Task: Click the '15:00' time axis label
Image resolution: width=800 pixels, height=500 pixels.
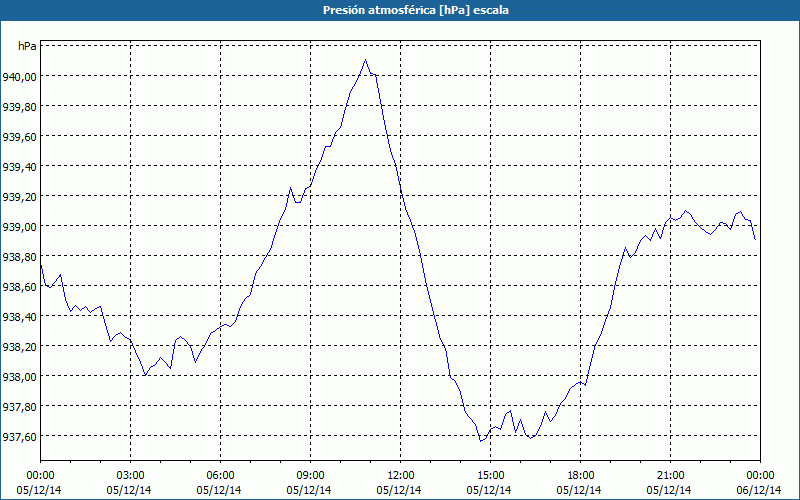Action: point(490,476)
